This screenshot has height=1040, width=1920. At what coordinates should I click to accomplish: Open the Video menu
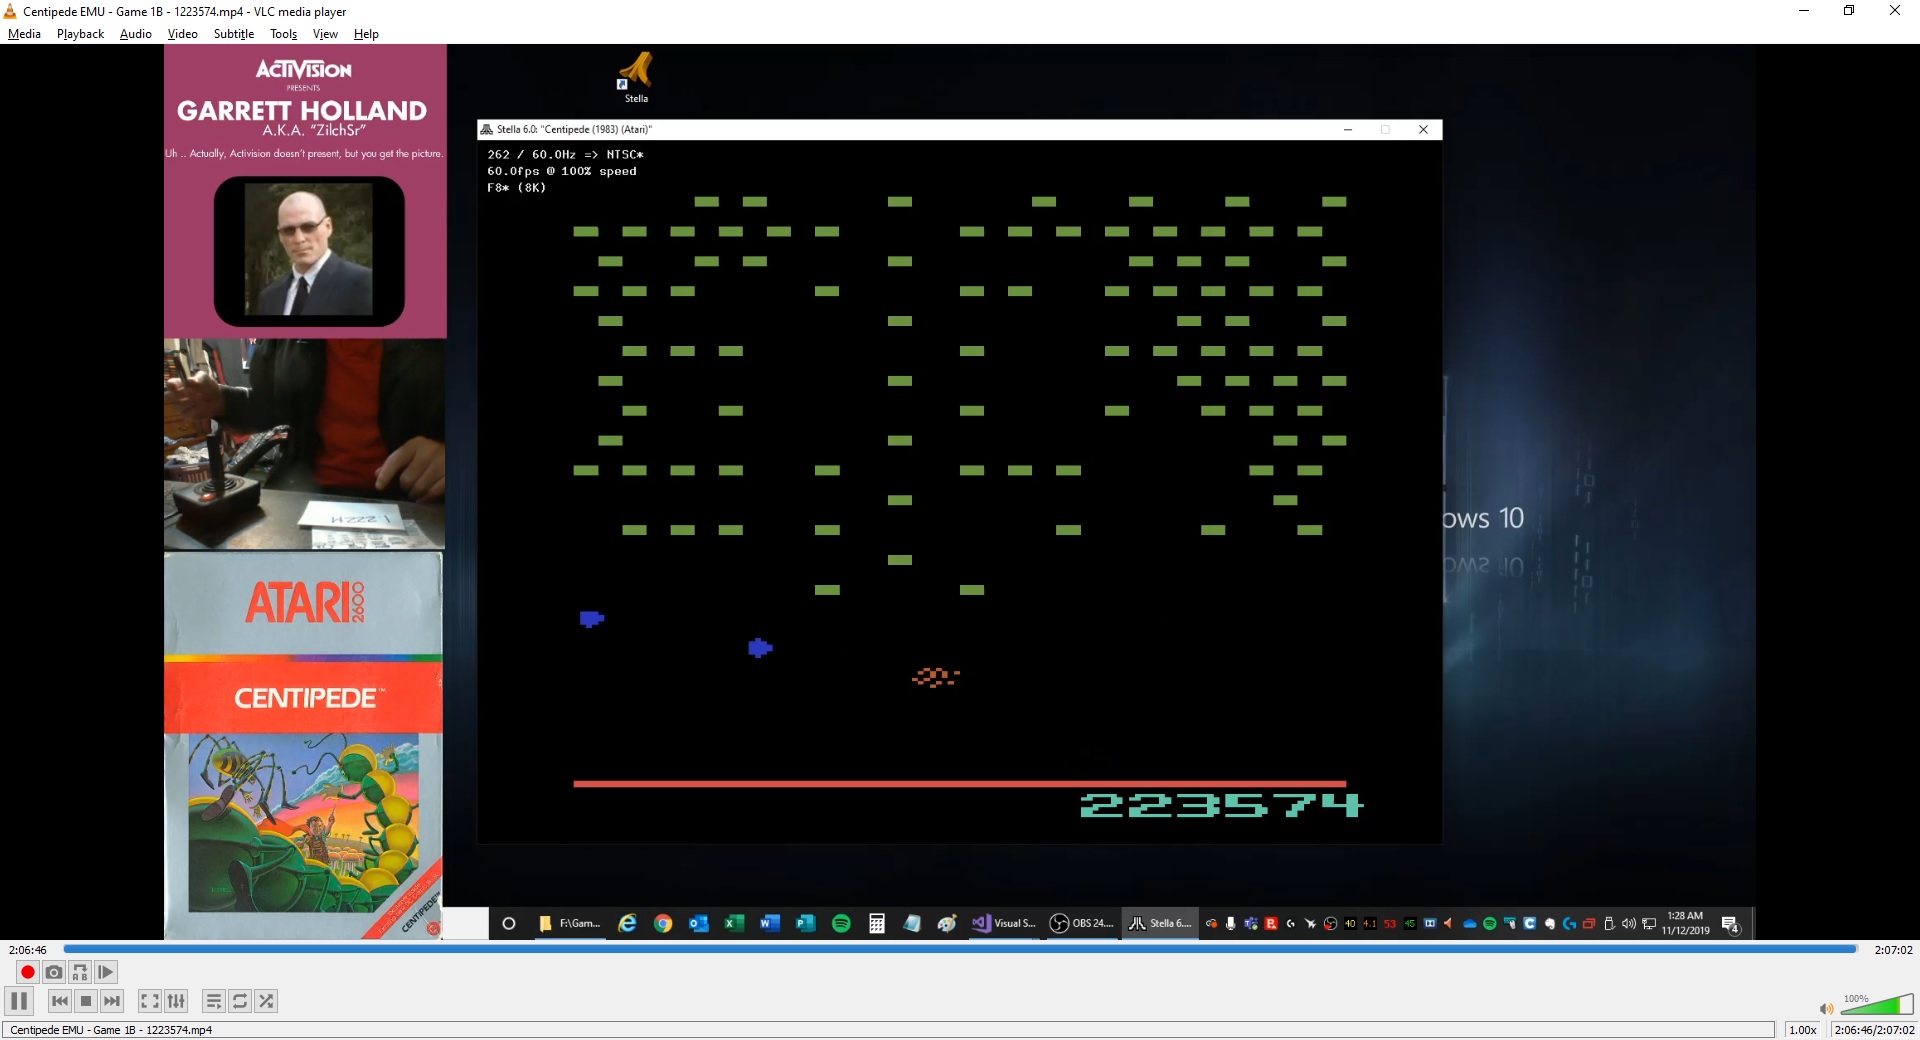point(182,34)
